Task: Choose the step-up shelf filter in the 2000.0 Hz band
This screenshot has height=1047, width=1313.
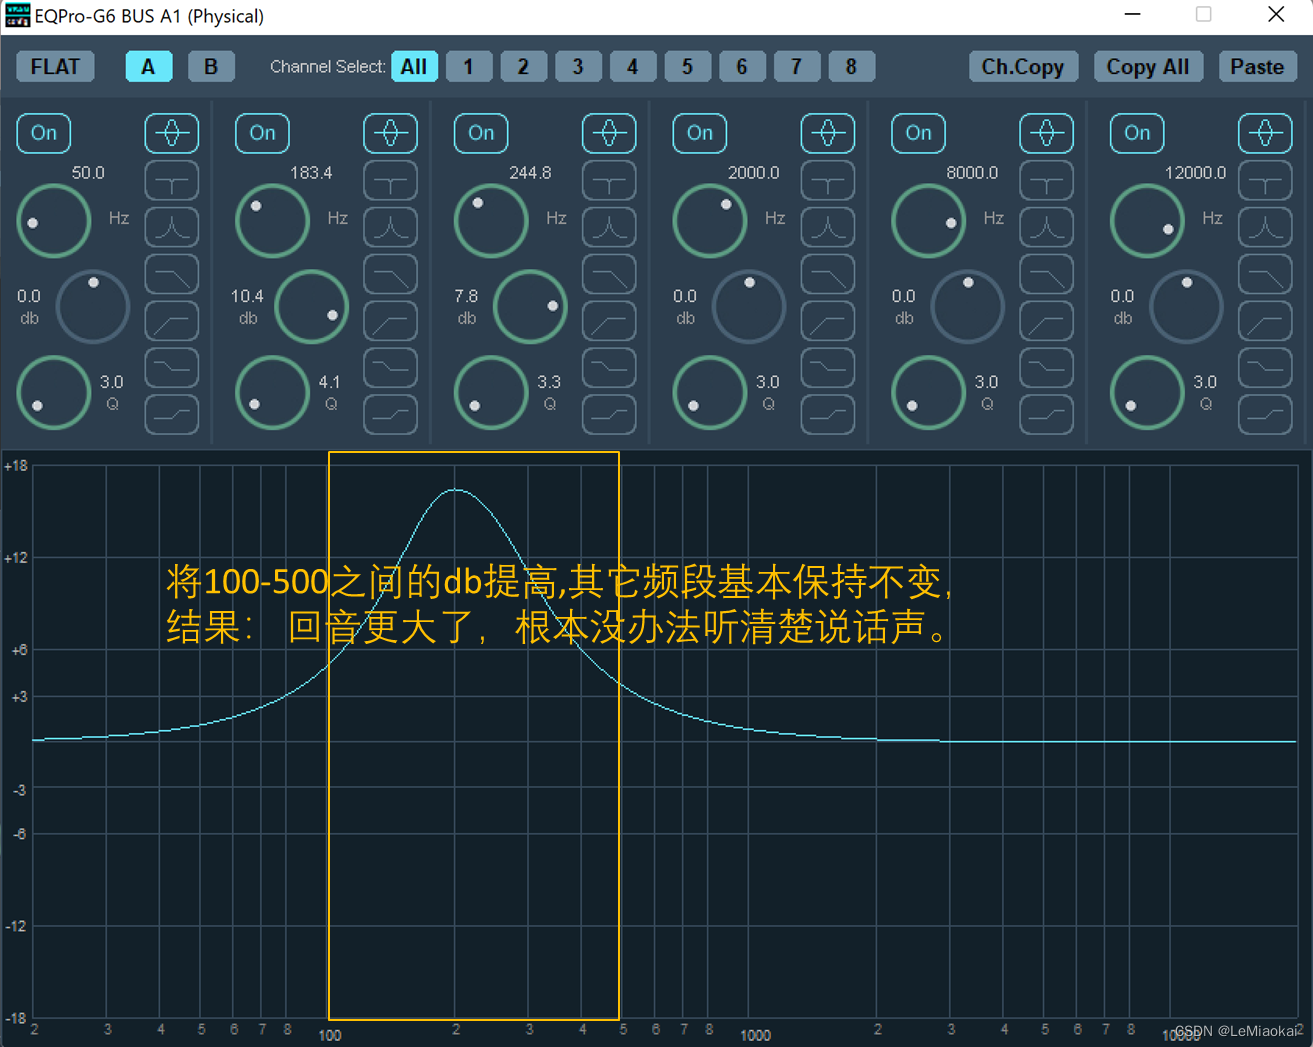Action: 828,414
